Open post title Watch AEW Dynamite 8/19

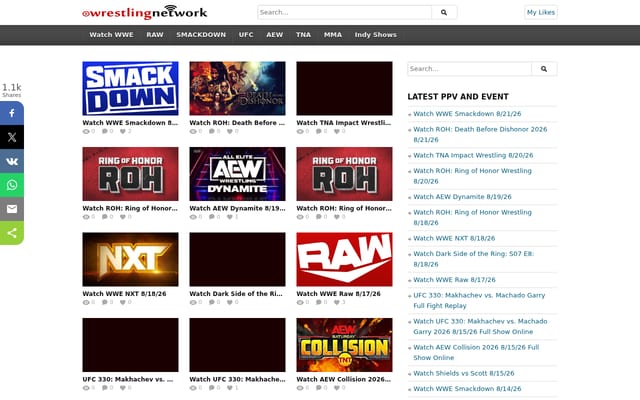[x=237, y=208]
